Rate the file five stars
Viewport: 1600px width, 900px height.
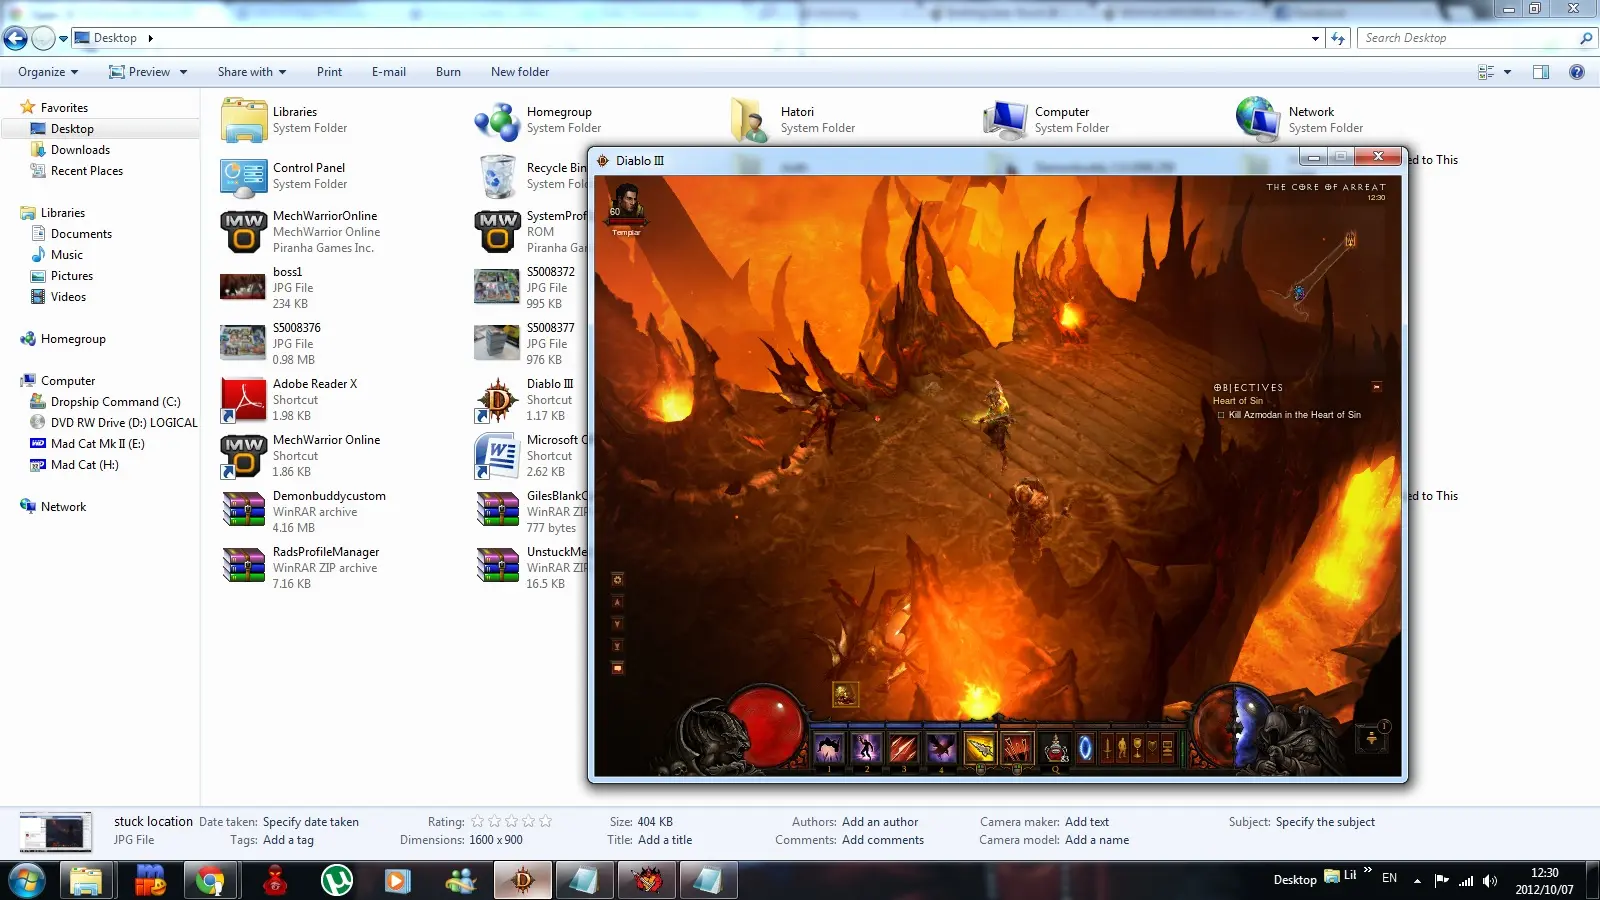pyautogui.click(x=545, y=822)
